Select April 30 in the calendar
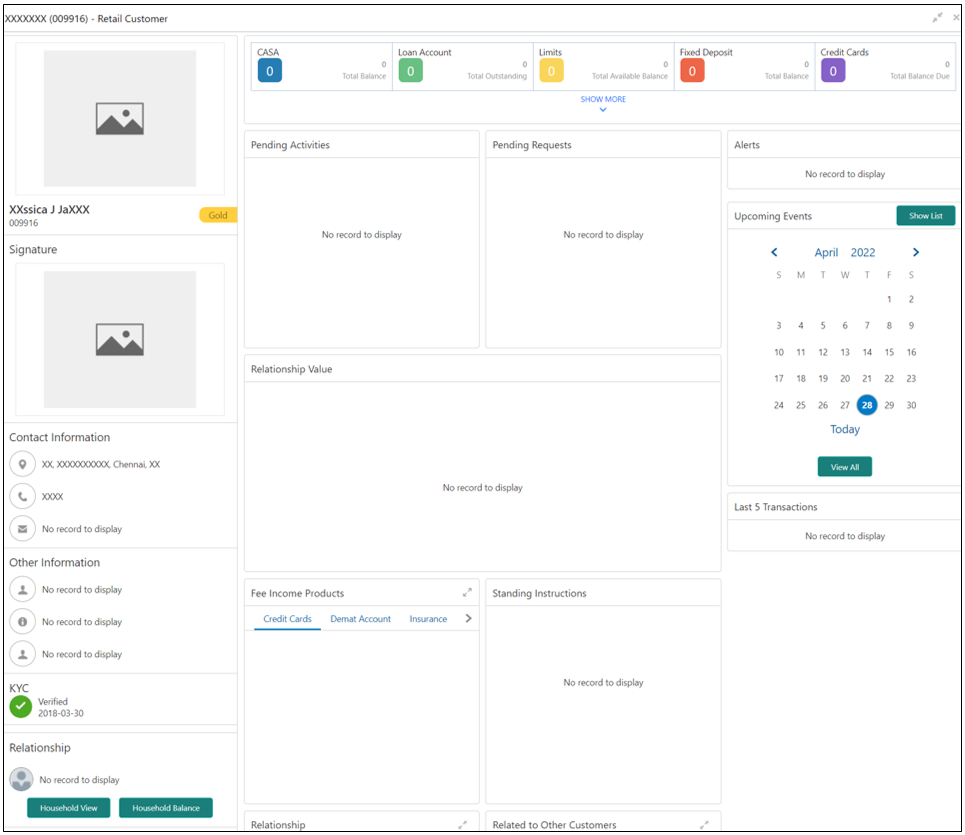 click(911, 405)
